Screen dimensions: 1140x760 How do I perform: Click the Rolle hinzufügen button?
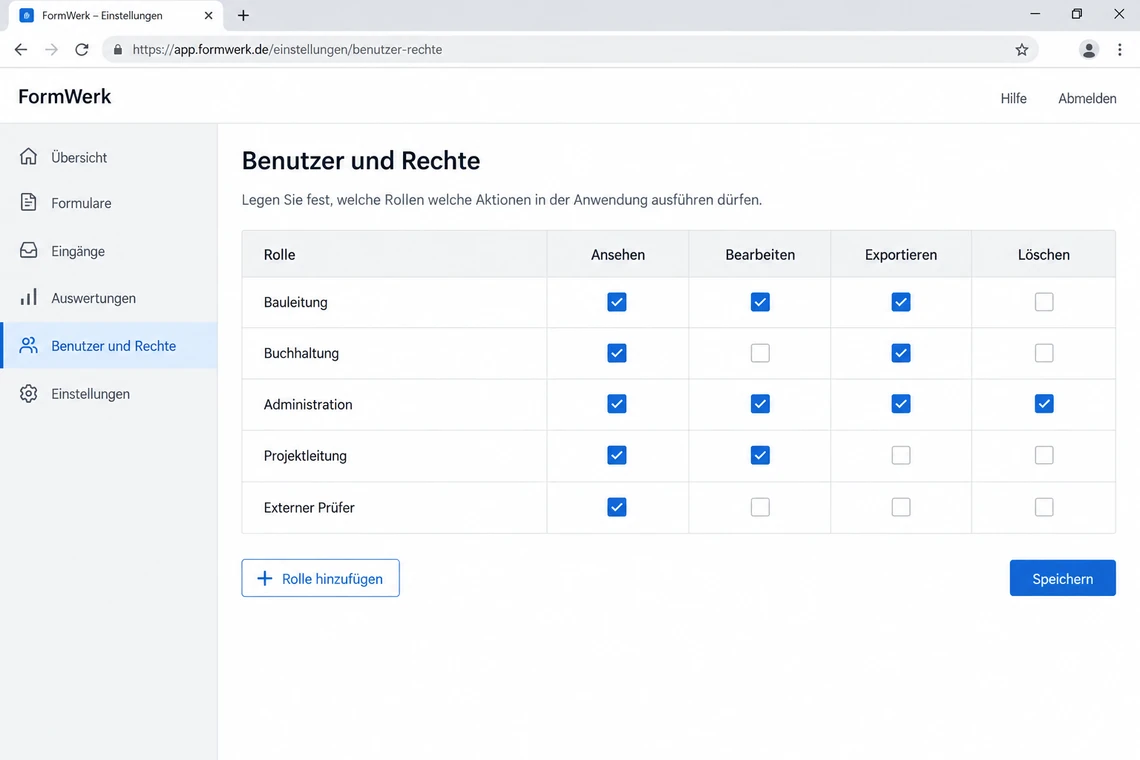click(x=321, y=578)
